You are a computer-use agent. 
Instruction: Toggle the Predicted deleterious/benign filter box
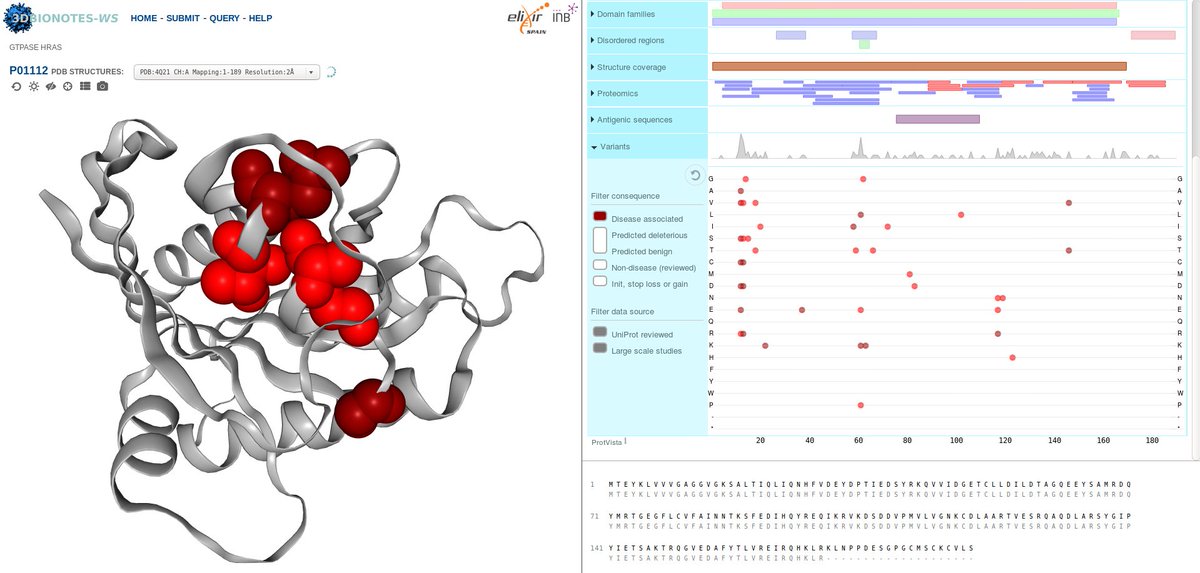(x=600, y=240)
